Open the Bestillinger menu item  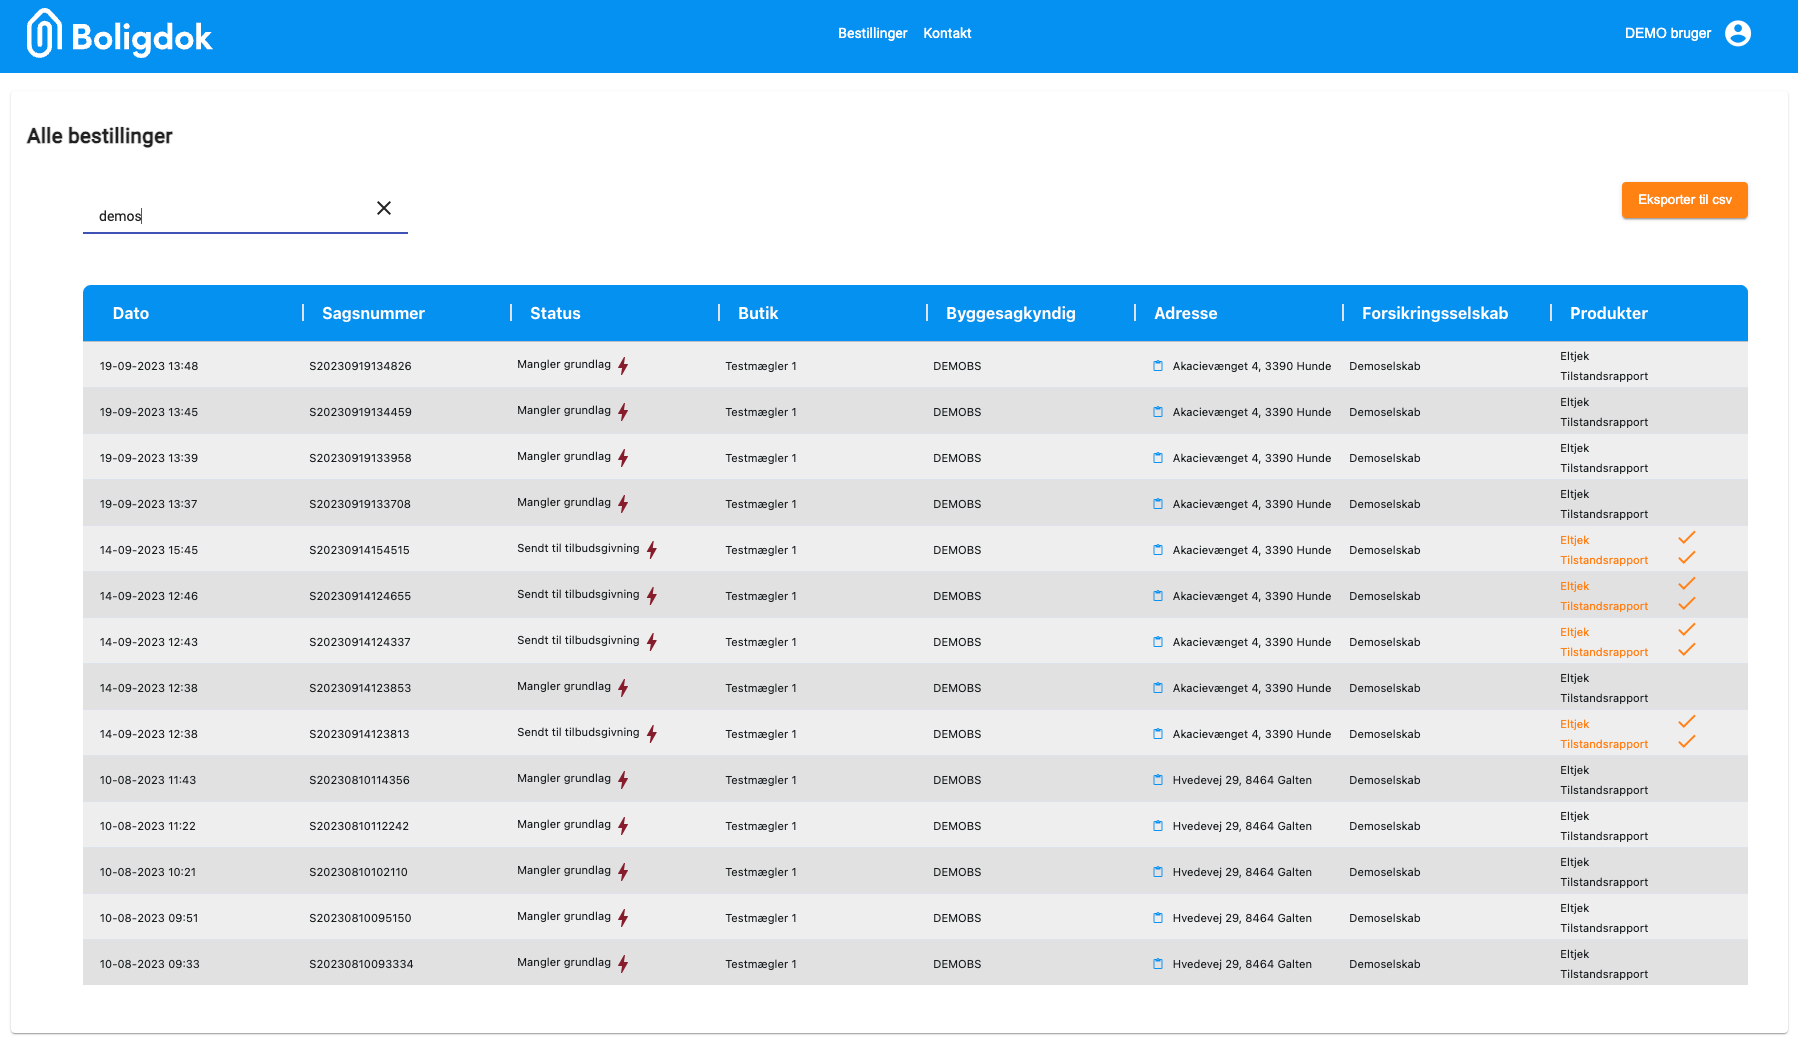click(872, 33)
